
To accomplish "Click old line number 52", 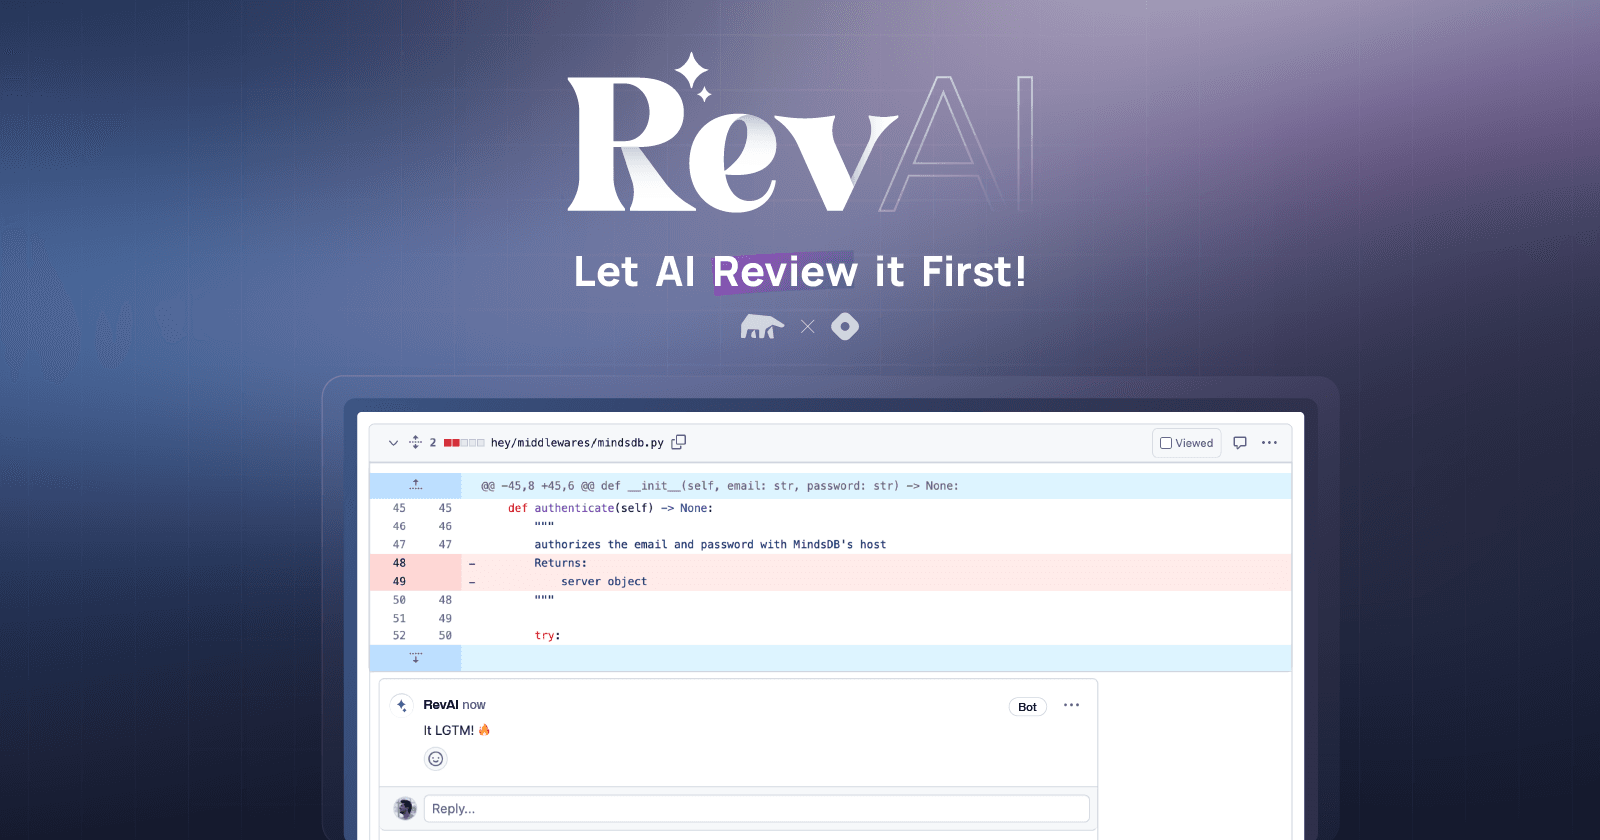I will [x=399, y=636].
